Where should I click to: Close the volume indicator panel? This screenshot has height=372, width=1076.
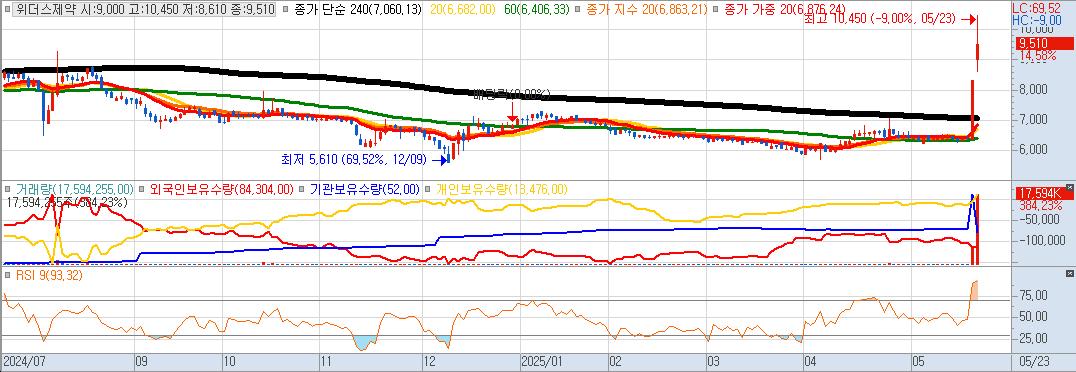click(x=1070, y=186)
